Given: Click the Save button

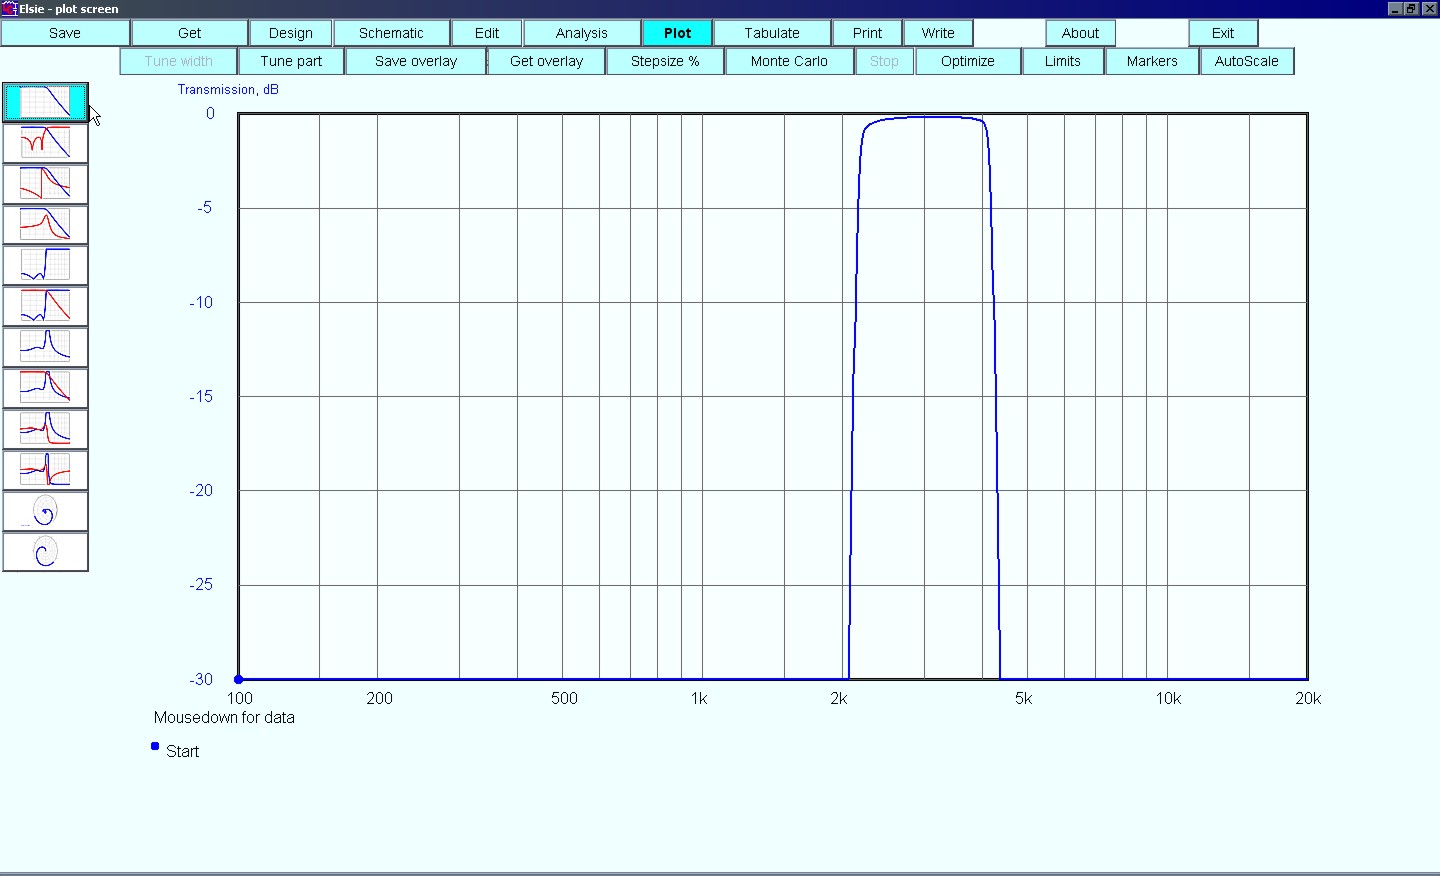Looking at the screenshot, I should pyautogui.click(x=65, y=33).
